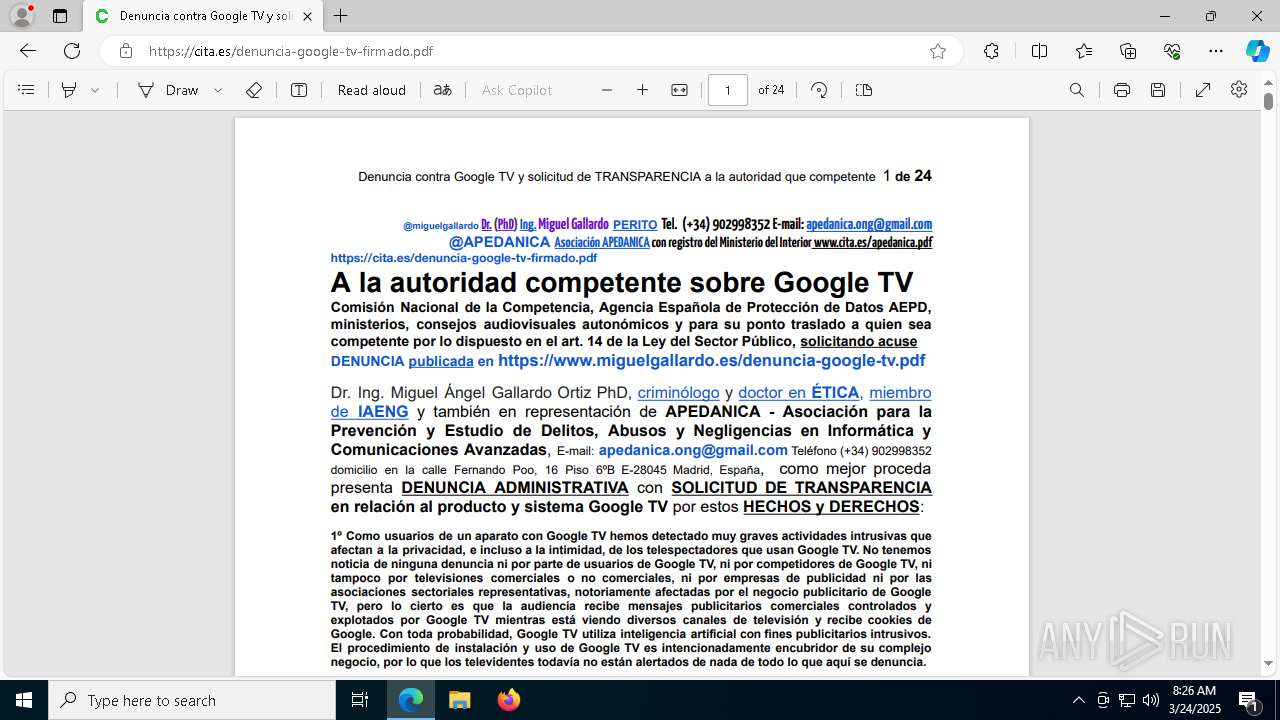View site information lock icon
The width and height of the screenshot is (1280, 720).
pyautogui.click(x=126, y=51)
